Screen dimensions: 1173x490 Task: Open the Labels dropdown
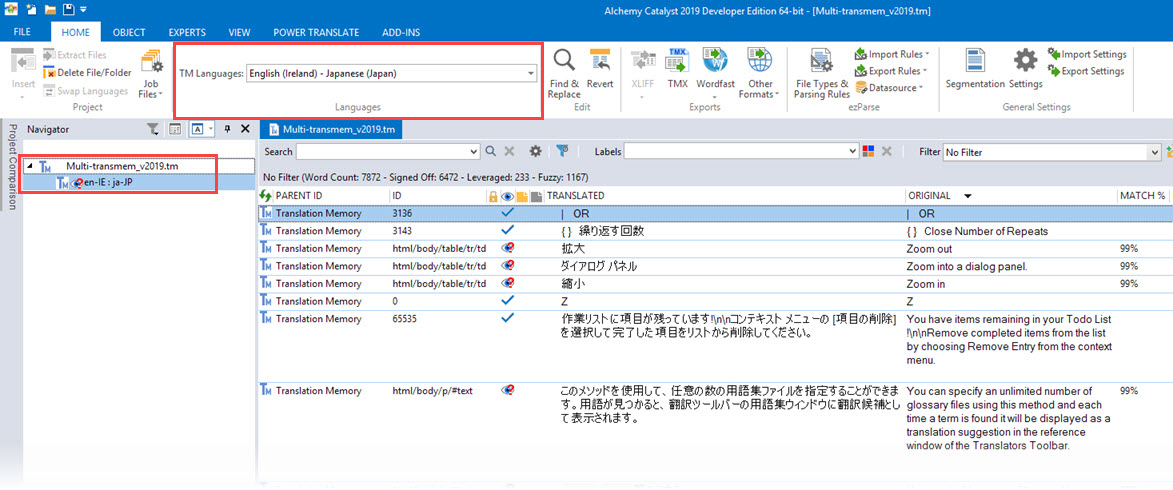(x=853, y=152)
